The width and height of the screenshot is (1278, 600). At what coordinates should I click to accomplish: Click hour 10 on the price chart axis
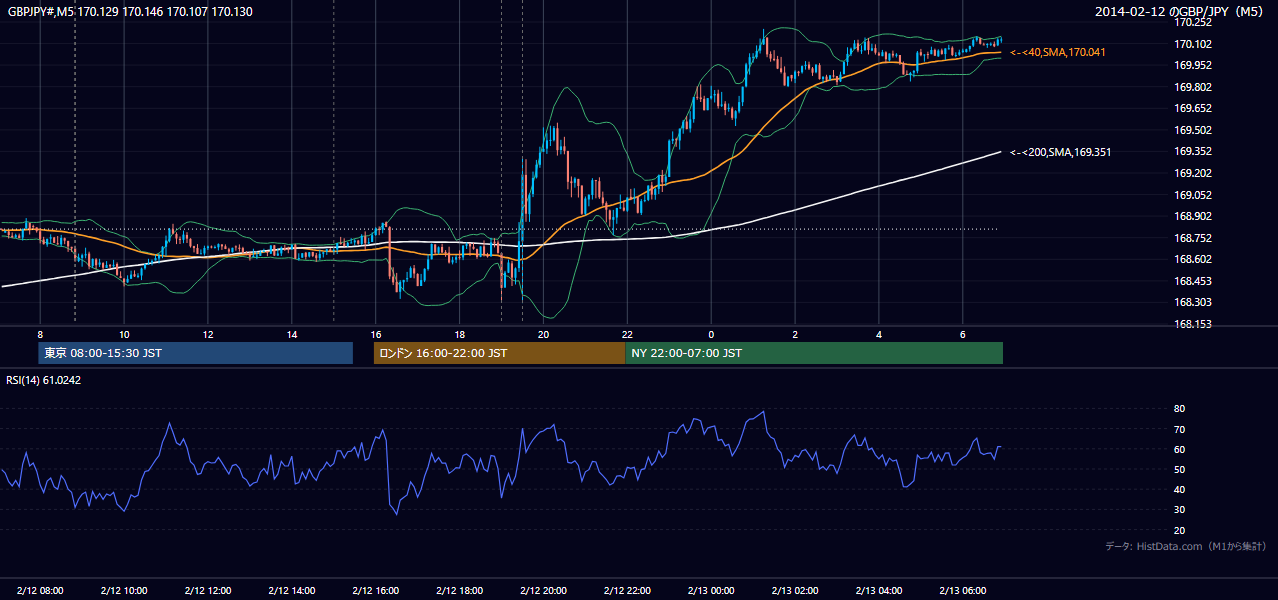click(x=124, y=334)
